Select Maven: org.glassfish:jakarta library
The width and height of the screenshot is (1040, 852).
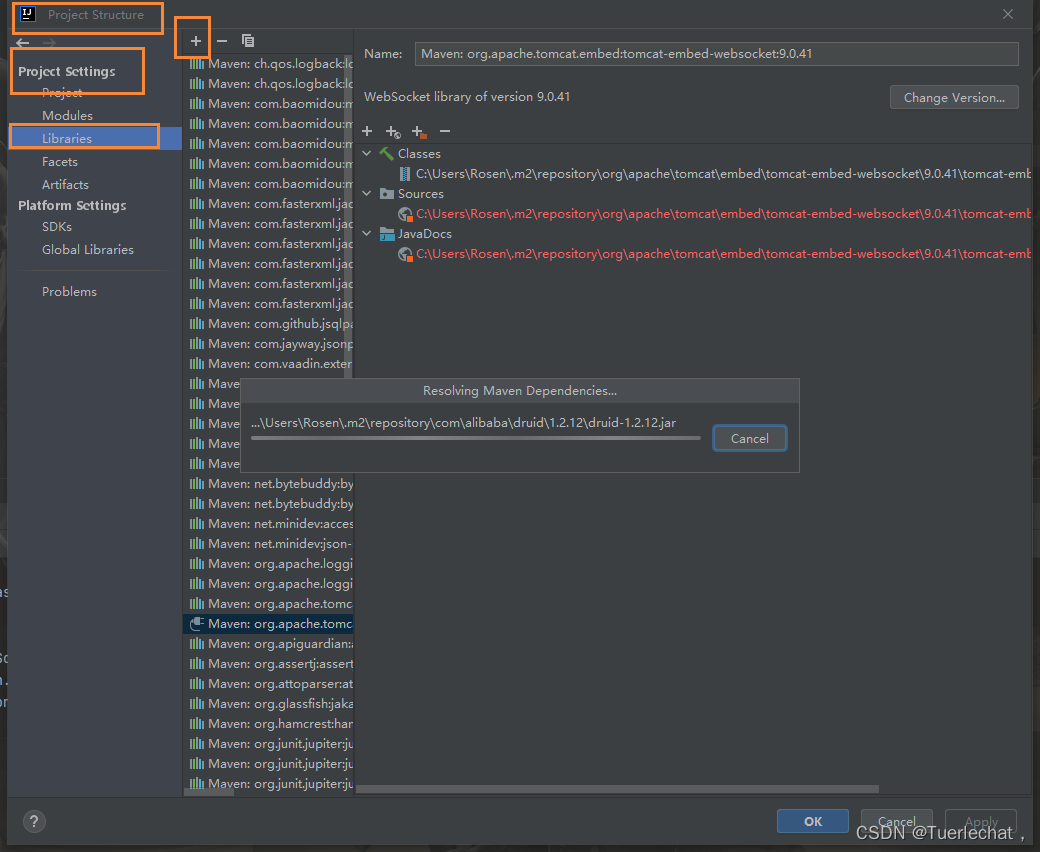269,703
